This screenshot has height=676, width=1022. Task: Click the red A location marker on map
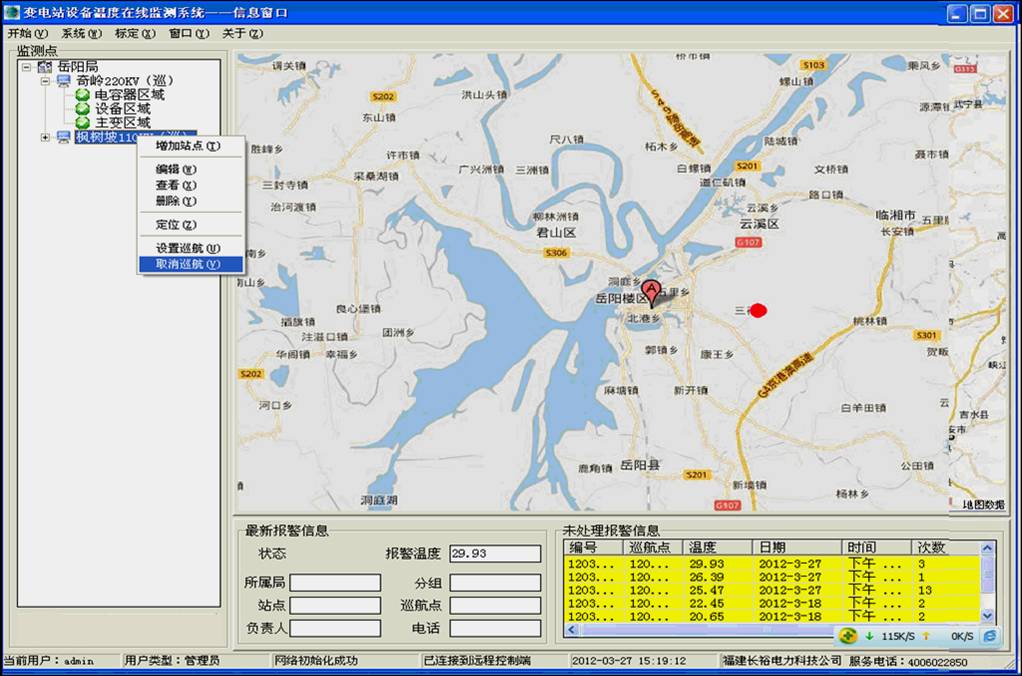pyautogui.click(x=652, y=292)
